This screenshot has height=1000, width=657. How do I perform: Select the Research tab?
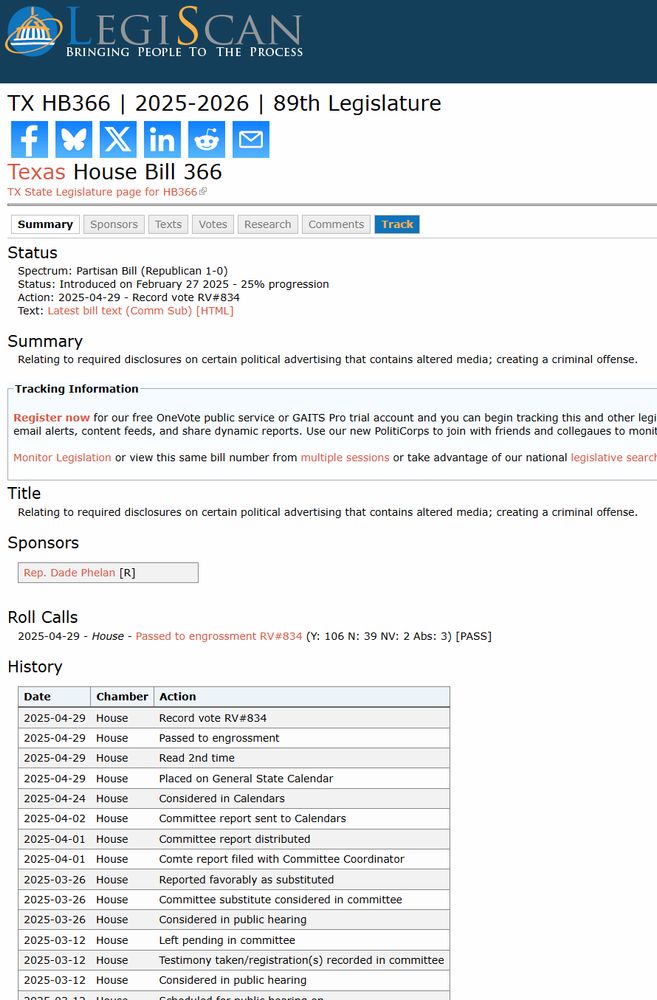[268, 224]
